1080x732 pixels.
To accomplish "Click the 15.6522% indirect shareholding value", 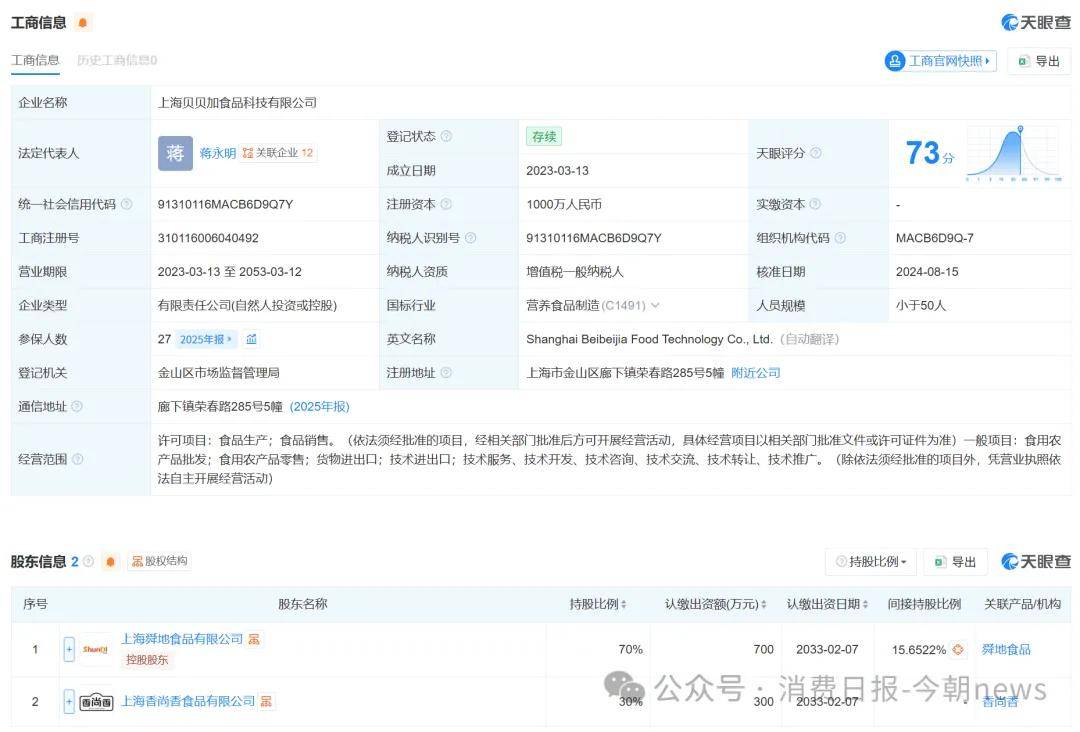I will point(919,649).
